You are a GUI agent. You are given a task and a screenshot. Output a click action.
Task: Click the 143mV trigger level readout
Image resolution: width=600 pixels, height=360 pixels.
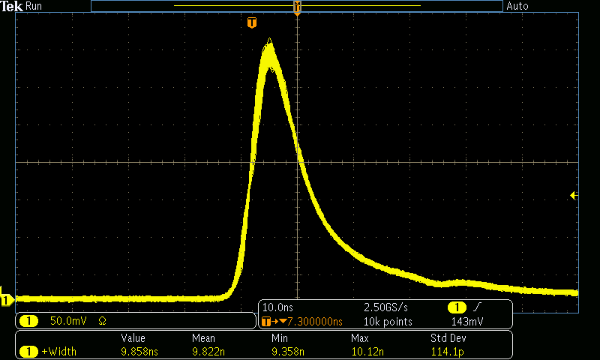point(467,322)
